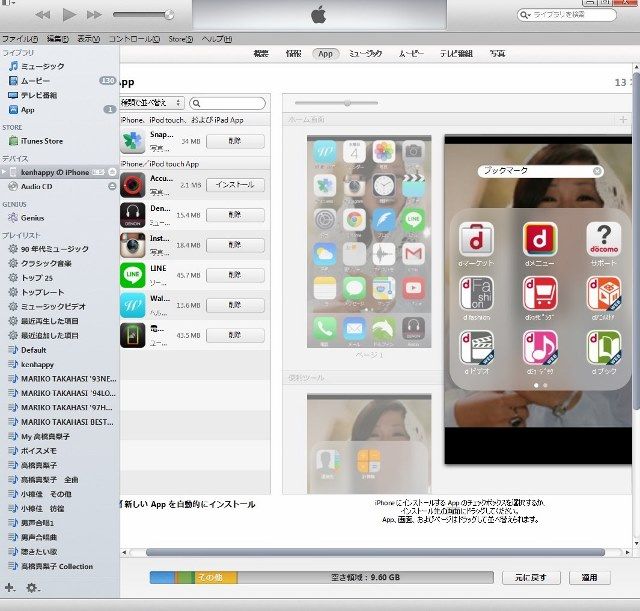Open the ミュージック music library icon
This screenshot has width=640, height=611.
[x=13, y=66]
